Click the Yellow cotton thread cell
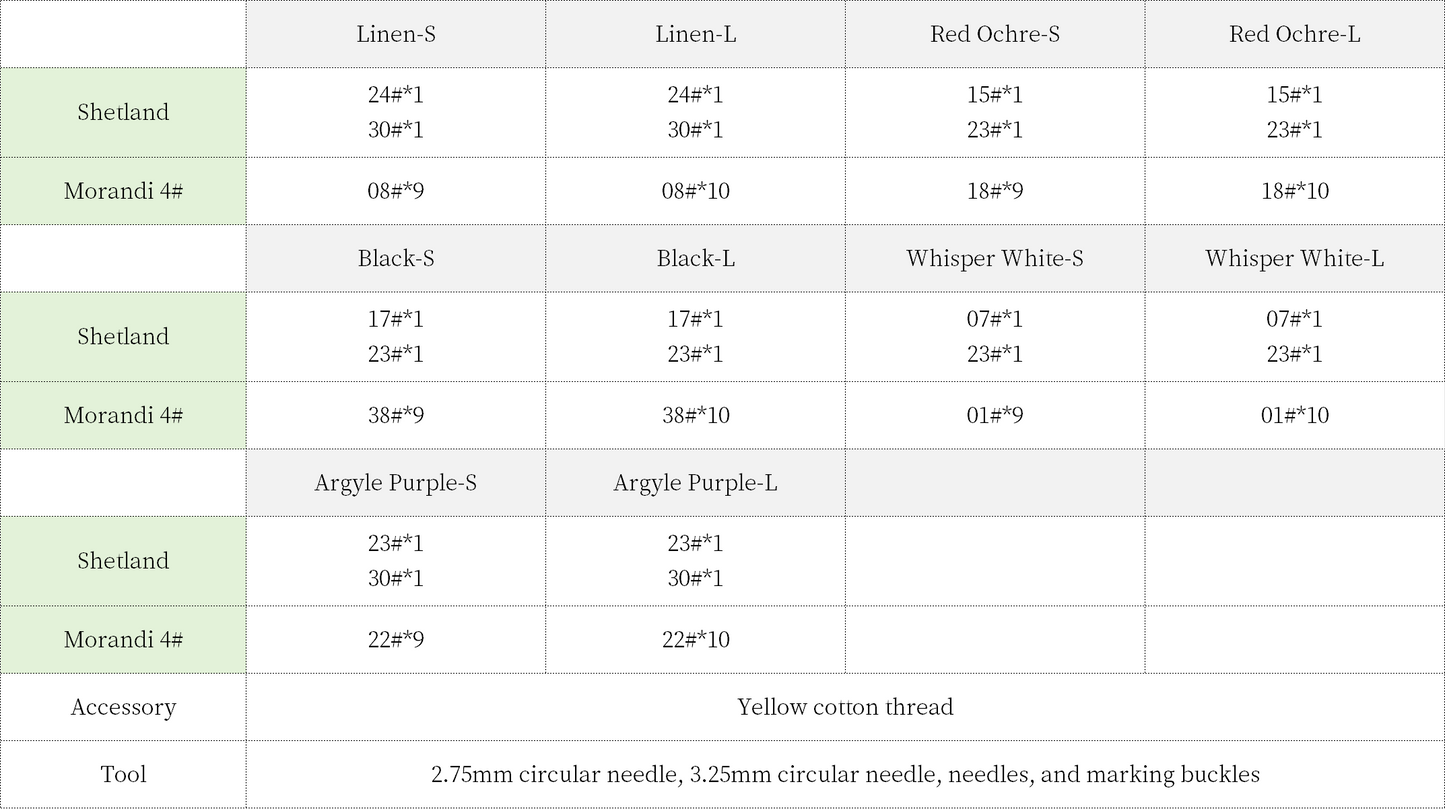Screen dimensions: 1445x809 click(x=845, y=707)
